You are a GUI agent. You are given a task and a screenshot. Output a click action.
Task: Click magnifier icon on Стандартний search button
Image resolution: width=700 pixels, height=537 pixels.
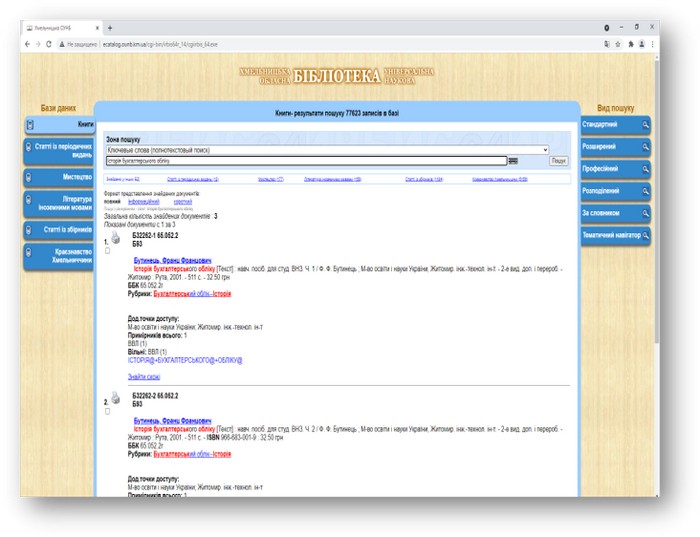(x=646, y=125)
